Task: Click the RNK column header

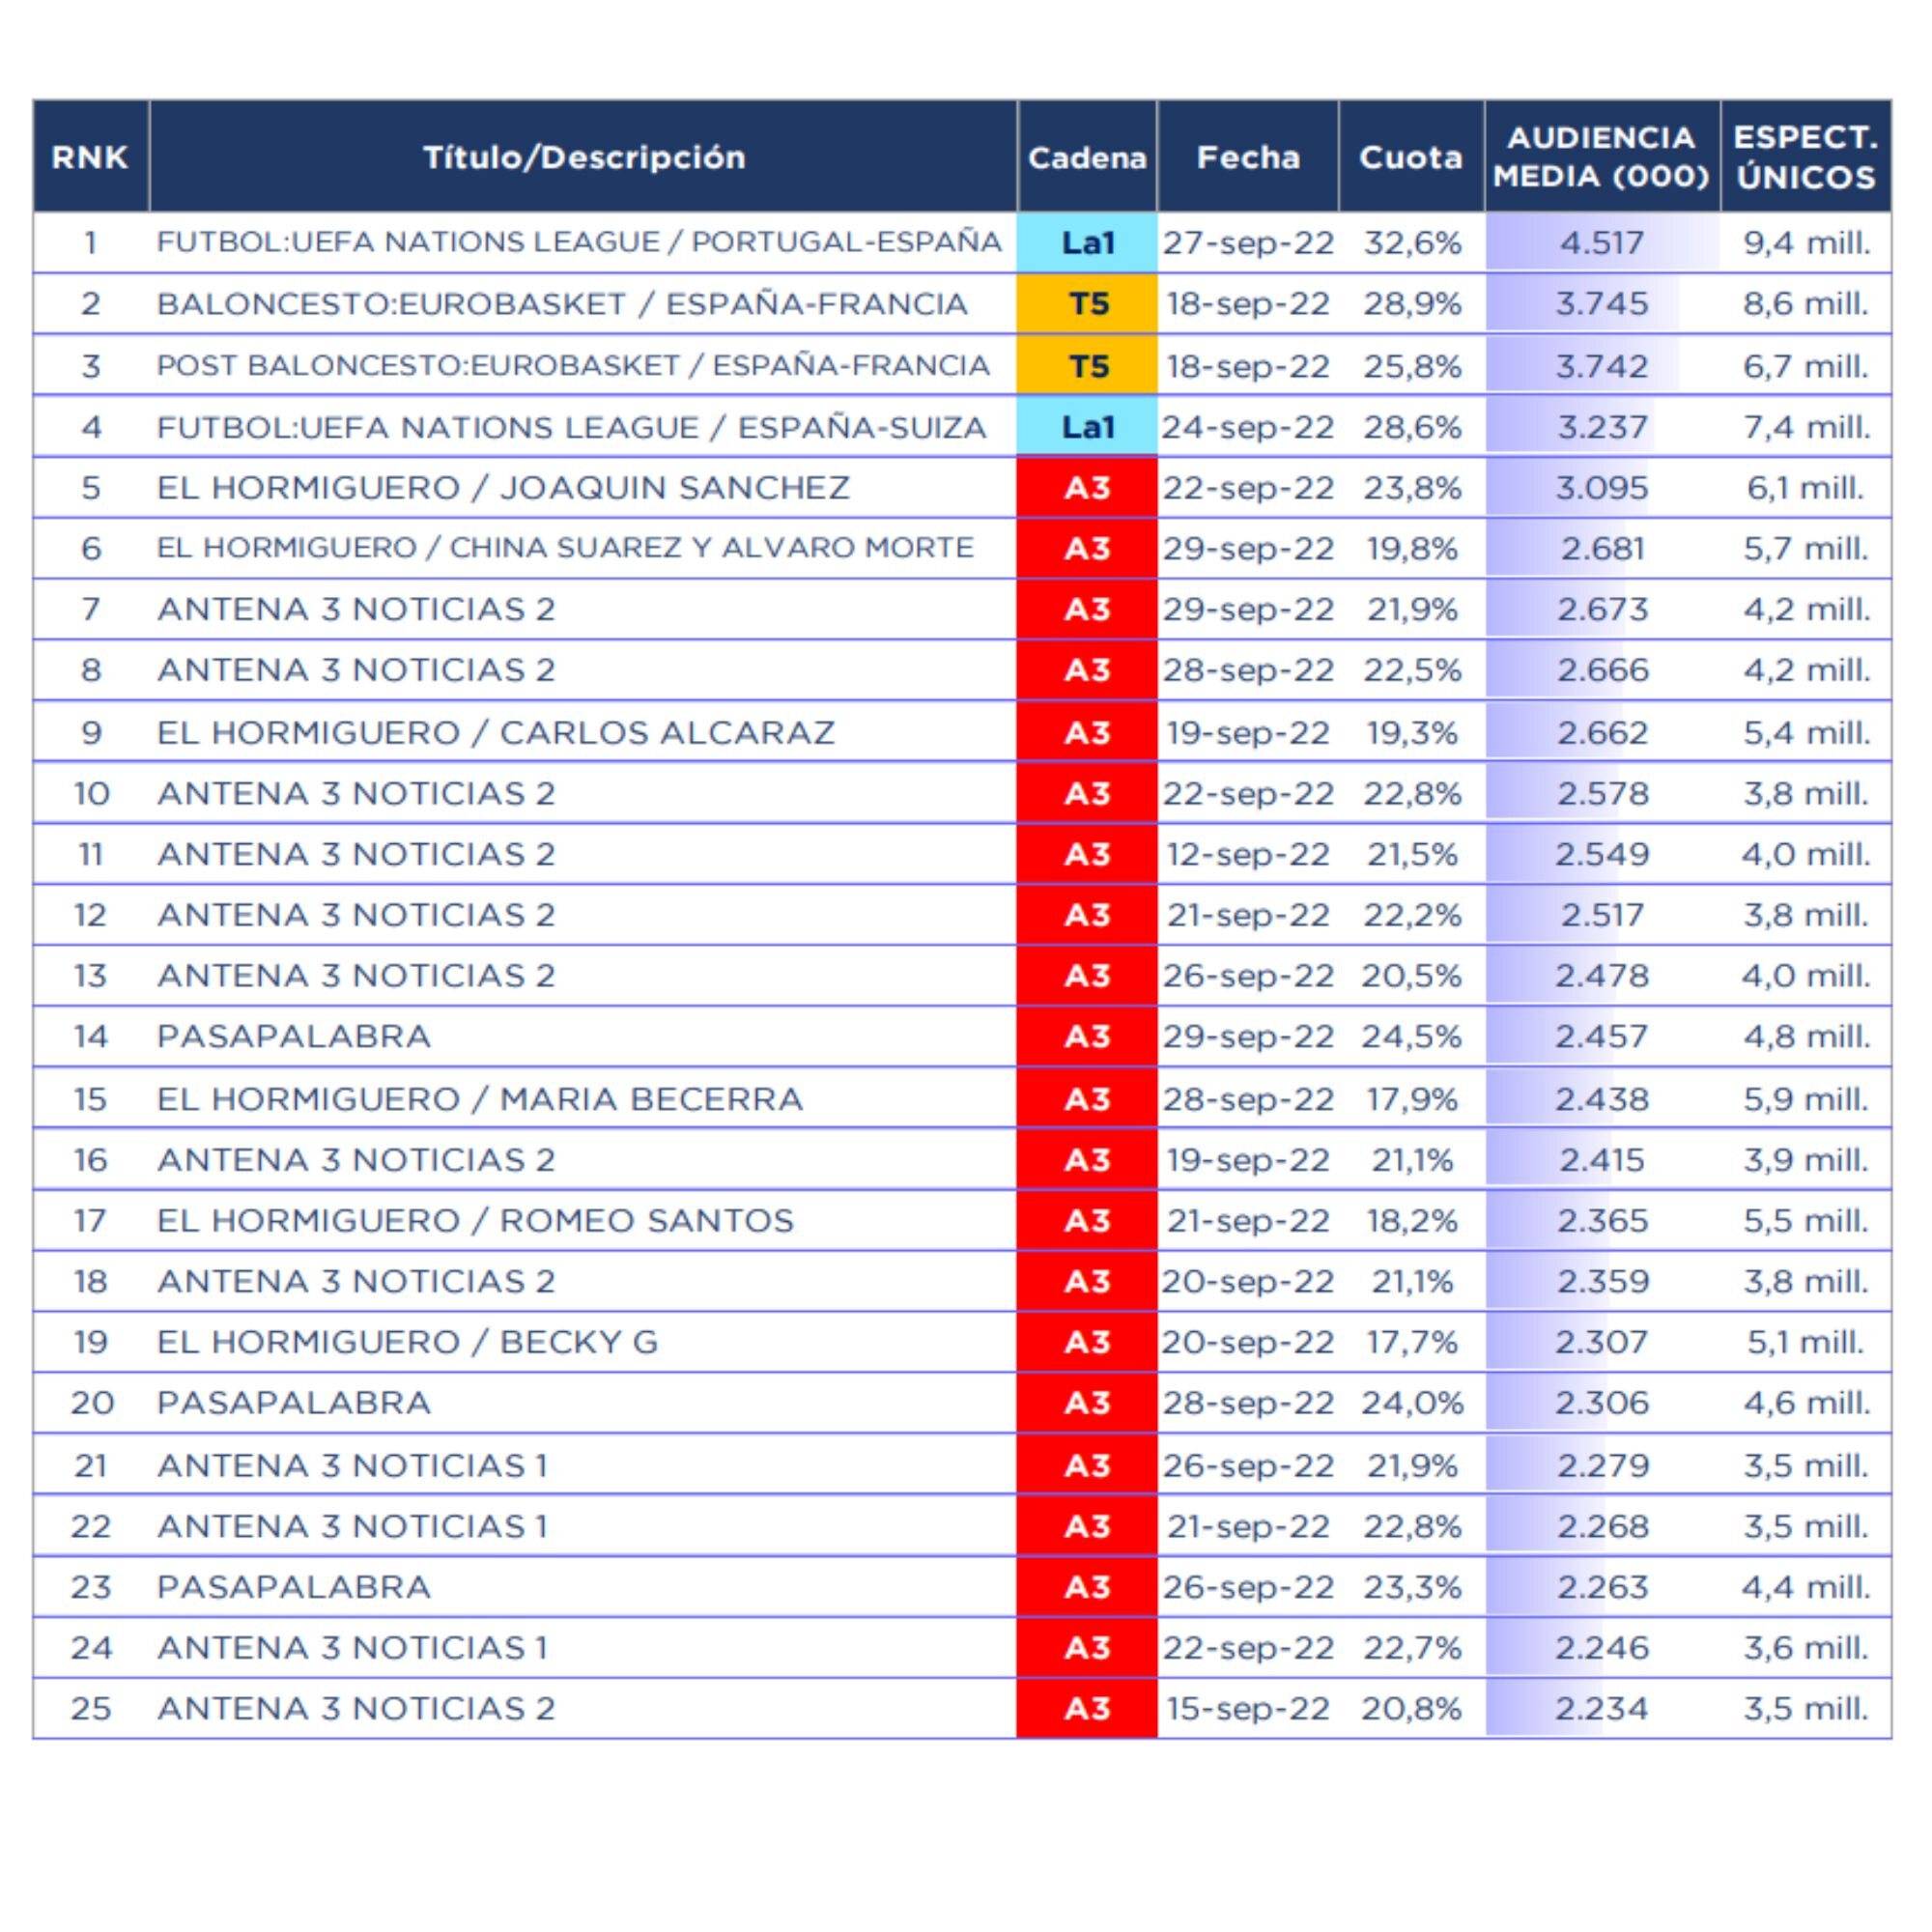Action: (90, 157)
